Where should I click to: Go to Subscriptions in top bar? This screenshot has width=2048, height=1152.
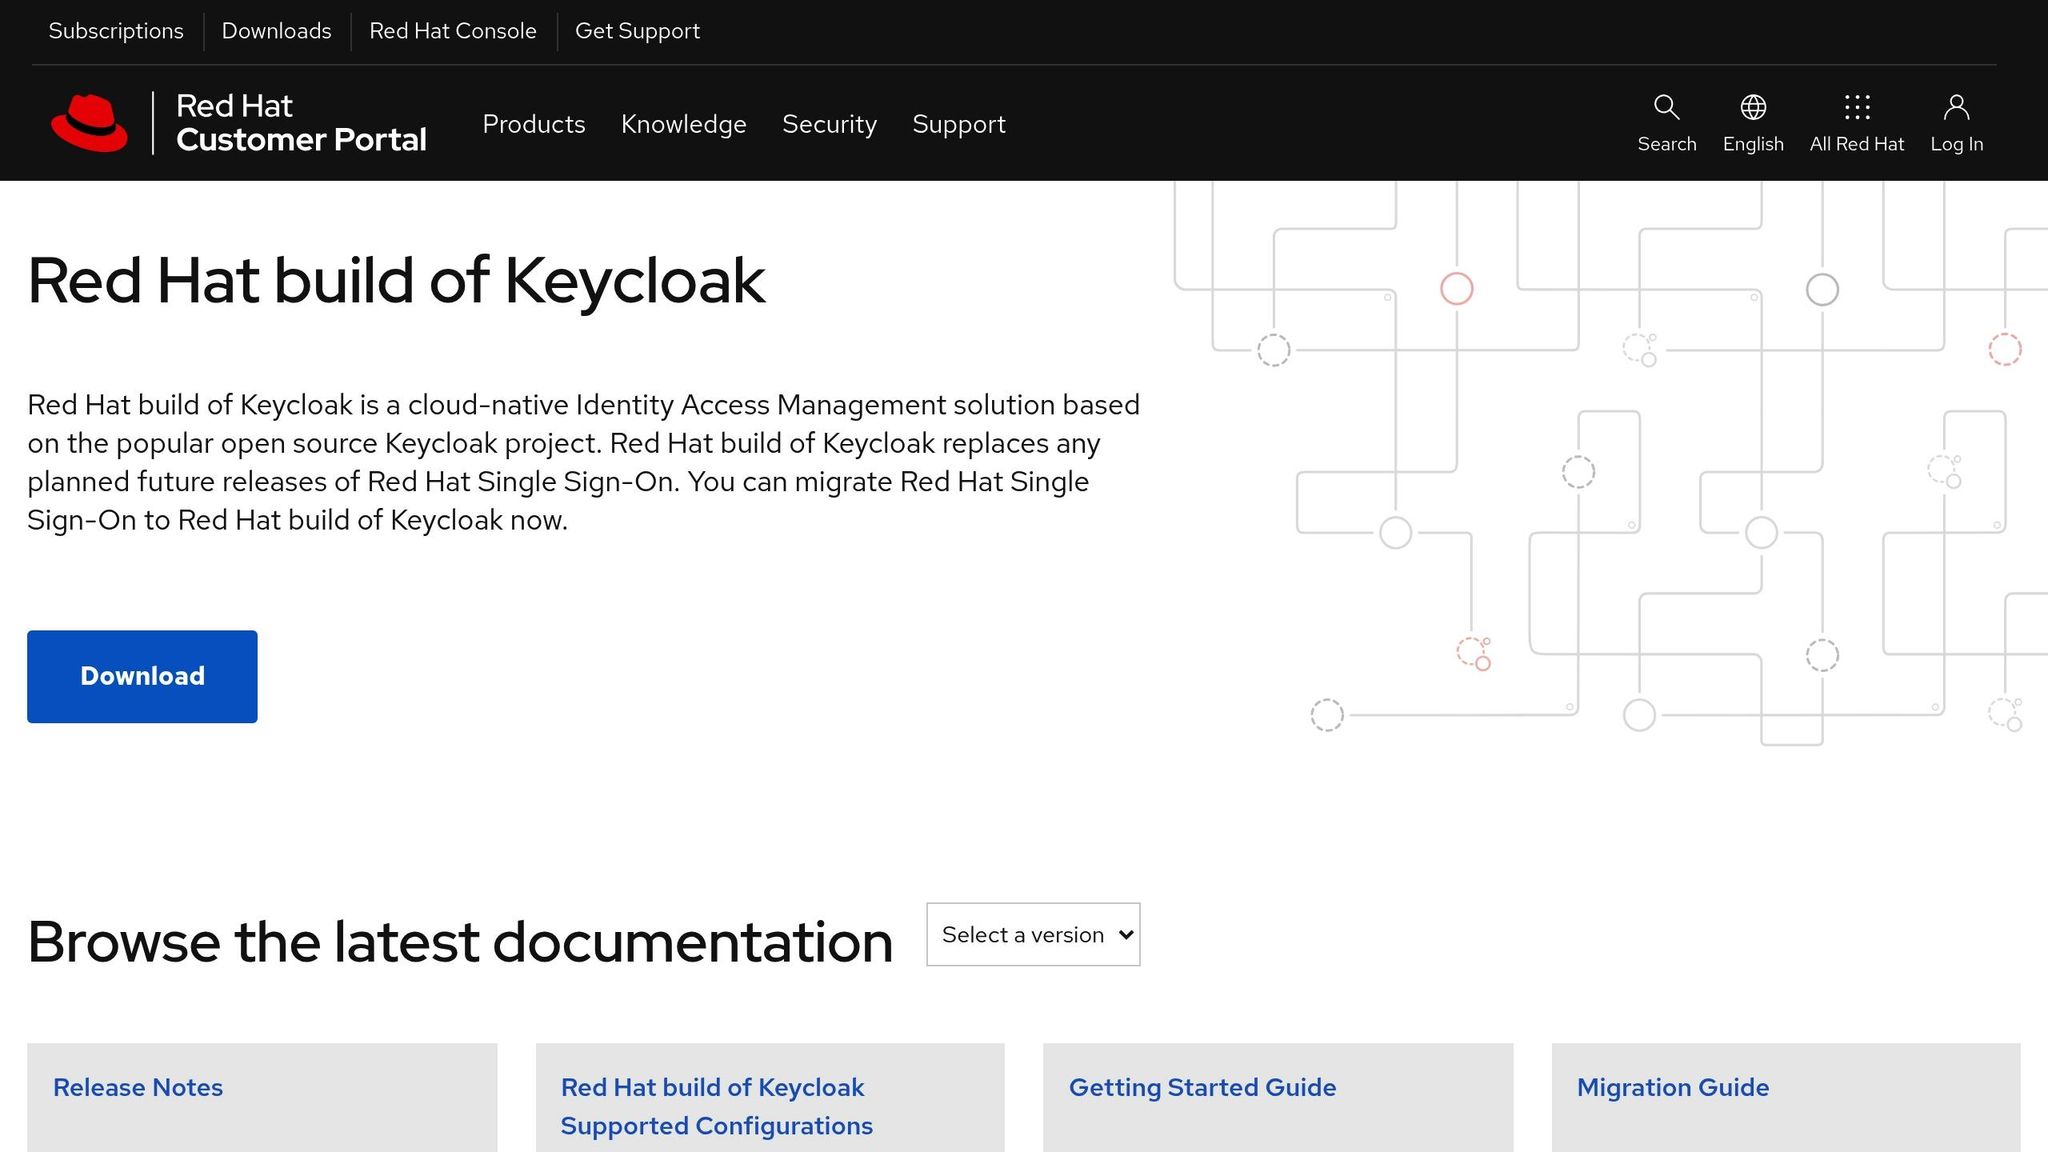[116, 31]
